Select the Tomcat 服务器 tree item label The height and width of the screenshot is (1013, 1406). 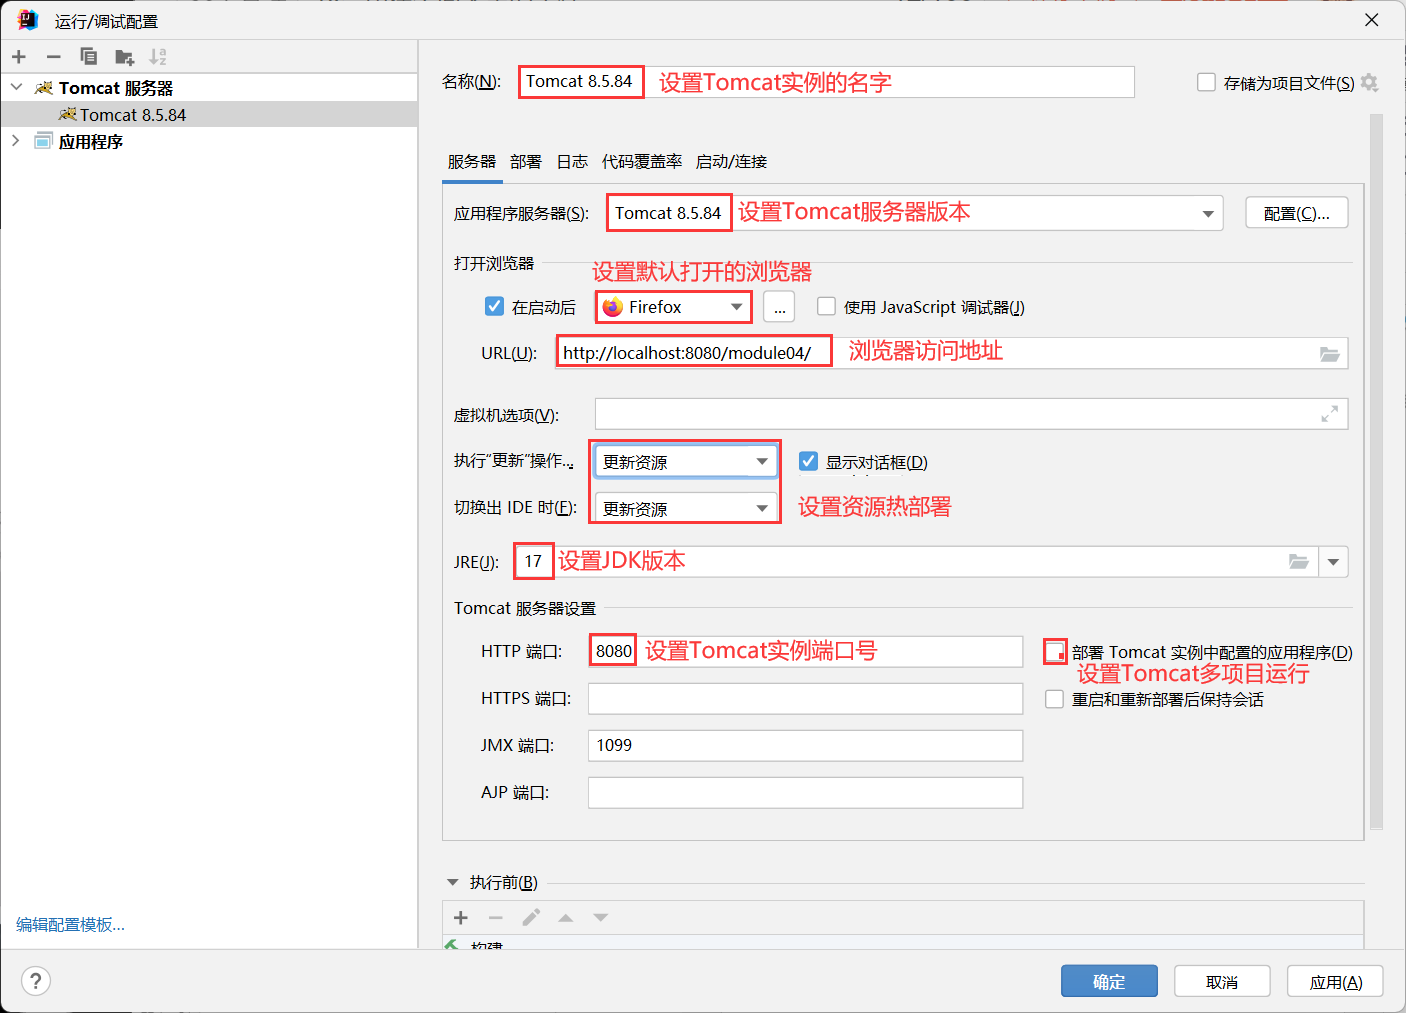pos(116,88)
